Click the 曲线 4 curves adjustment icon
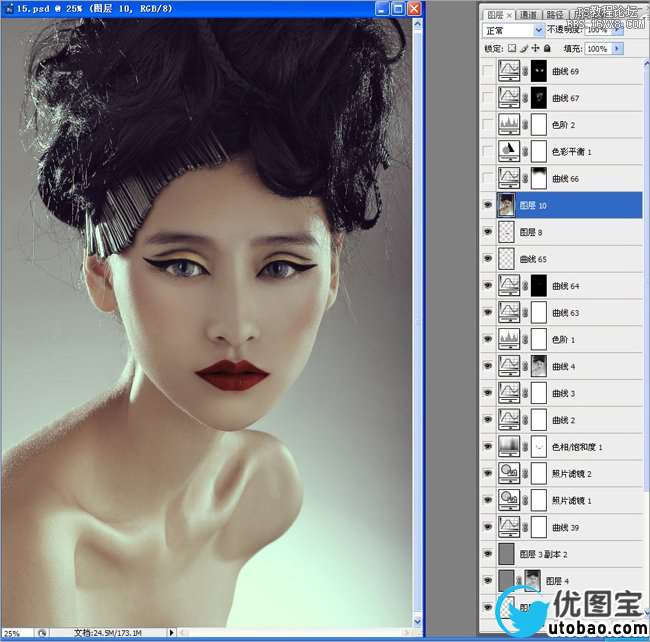 (x=509, y=366)
